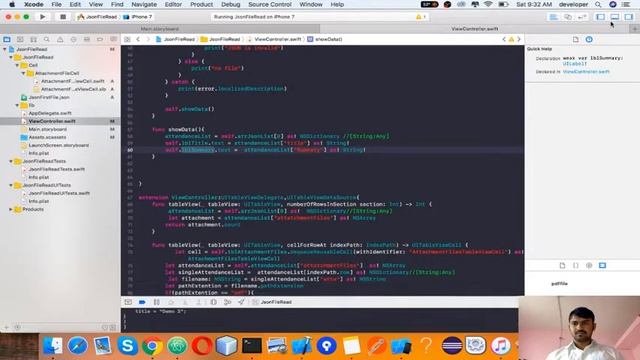Add a new editor tab
Screen dimensions: 640x360
click(635, 29)
